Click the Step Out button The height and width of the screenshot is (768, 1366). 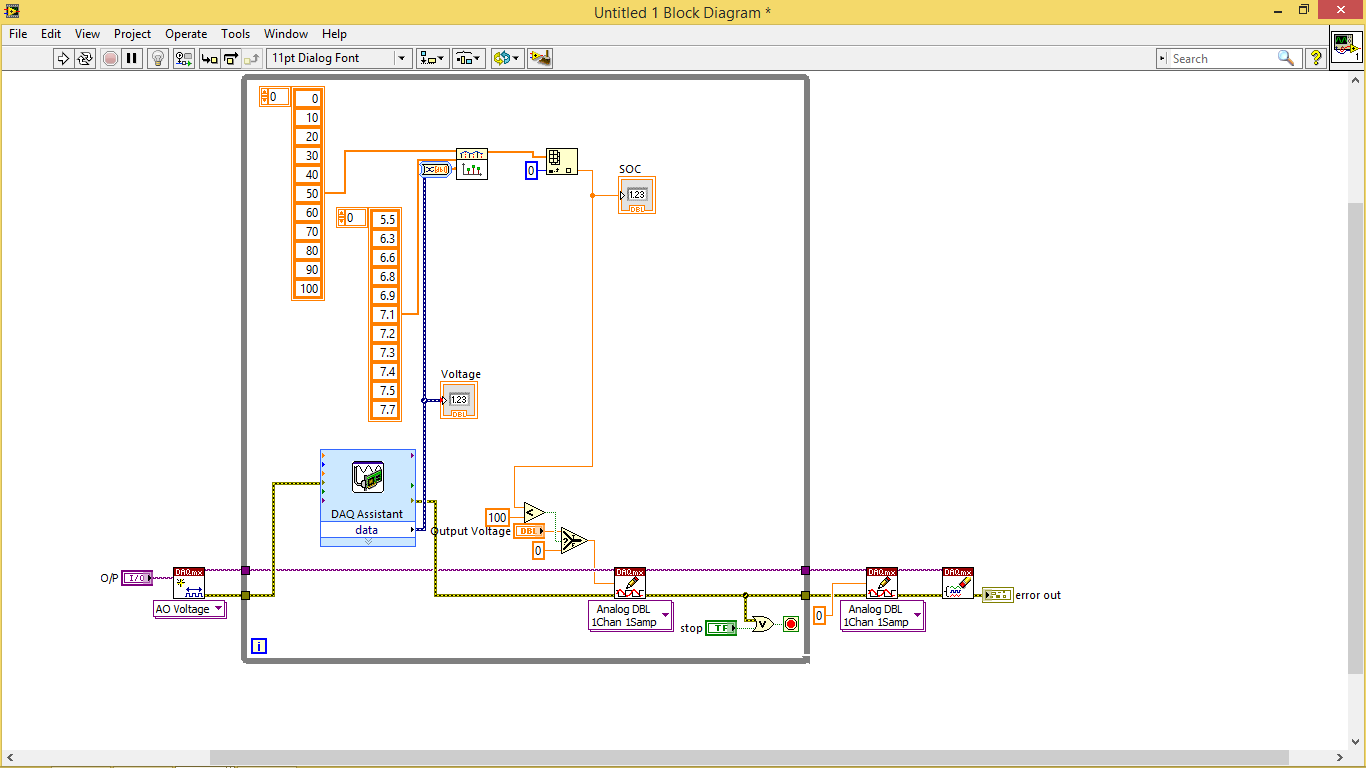[x=253, y=58]
